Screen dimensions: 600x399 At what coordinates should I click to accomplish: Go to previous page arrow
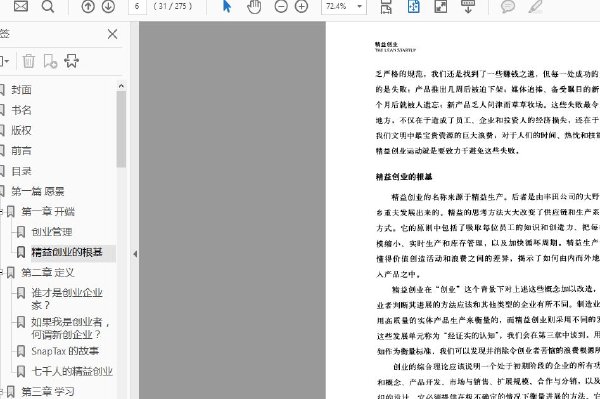tap(88, 7)
